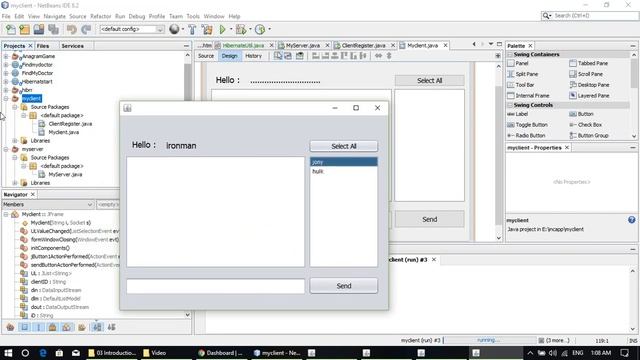
Task: Open the editor tabs list dropdown arrow
Action: coord(491,44)
